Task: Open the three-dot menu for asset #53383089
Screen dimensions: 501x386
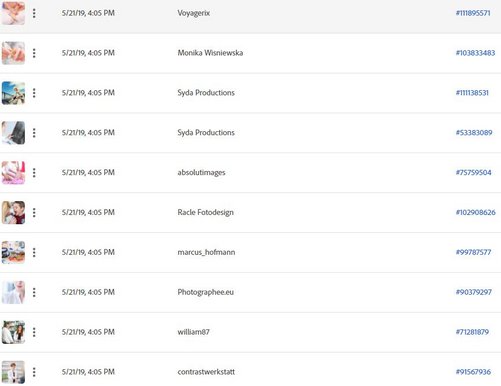Action: tap(34, 133)
